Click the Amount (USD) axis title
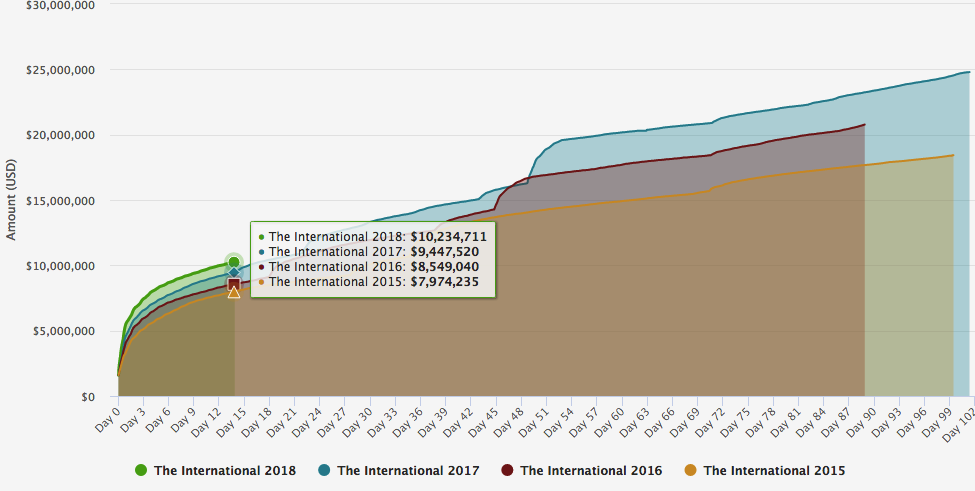The height and width of the screenshot is (491, 975). click(11, 200)
